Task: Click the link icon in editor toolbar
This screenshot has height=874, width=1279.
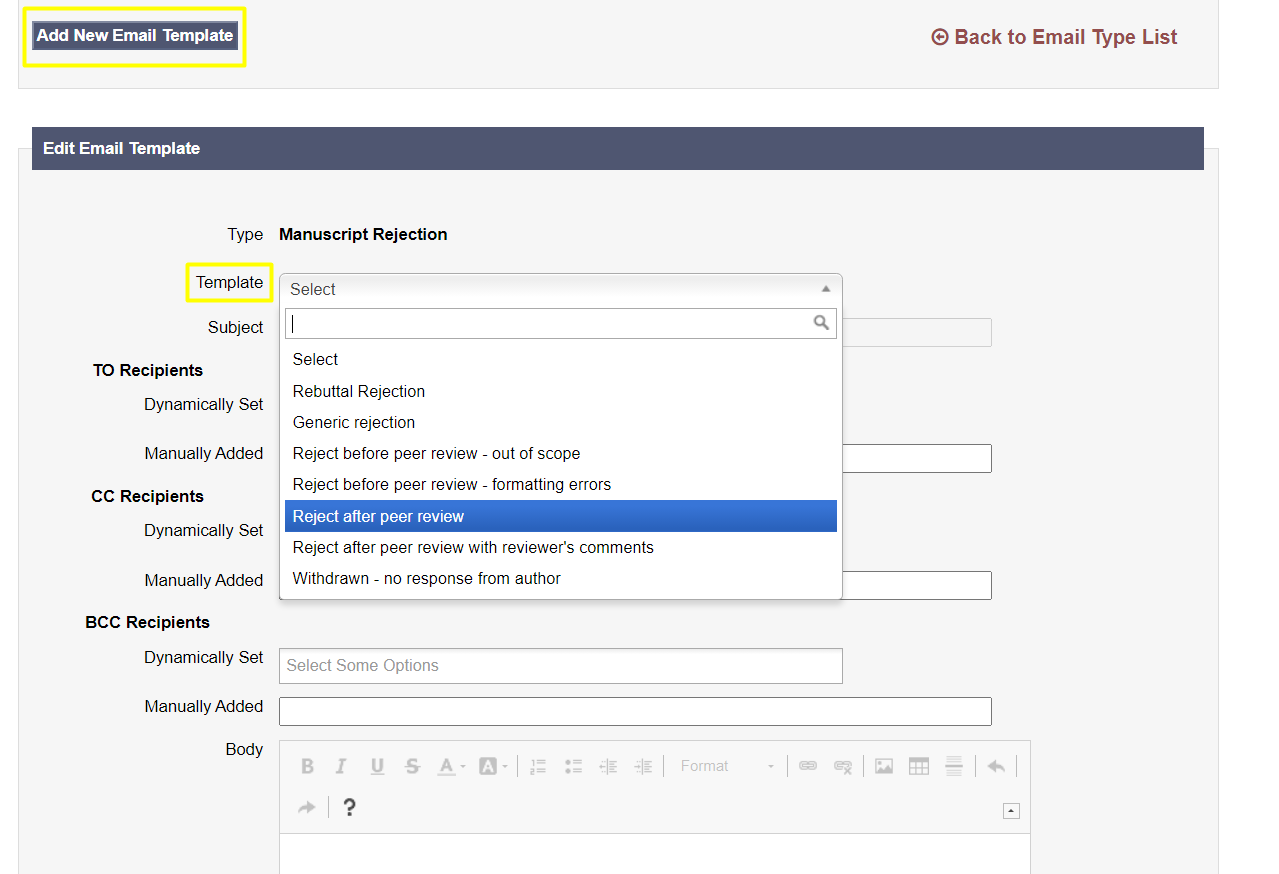Action: (x=808, y=766)
